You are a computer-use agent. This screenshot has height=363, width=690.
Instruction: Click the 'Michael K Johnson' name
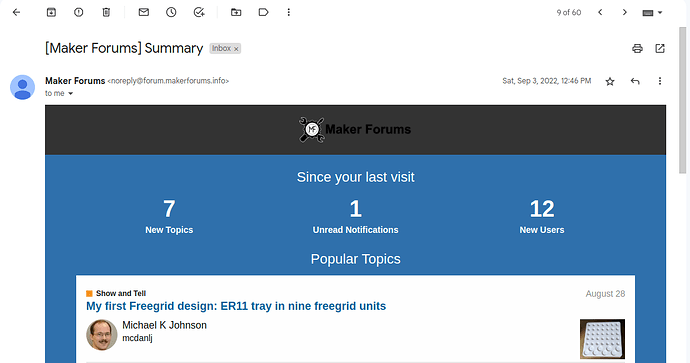coord(164,325)
